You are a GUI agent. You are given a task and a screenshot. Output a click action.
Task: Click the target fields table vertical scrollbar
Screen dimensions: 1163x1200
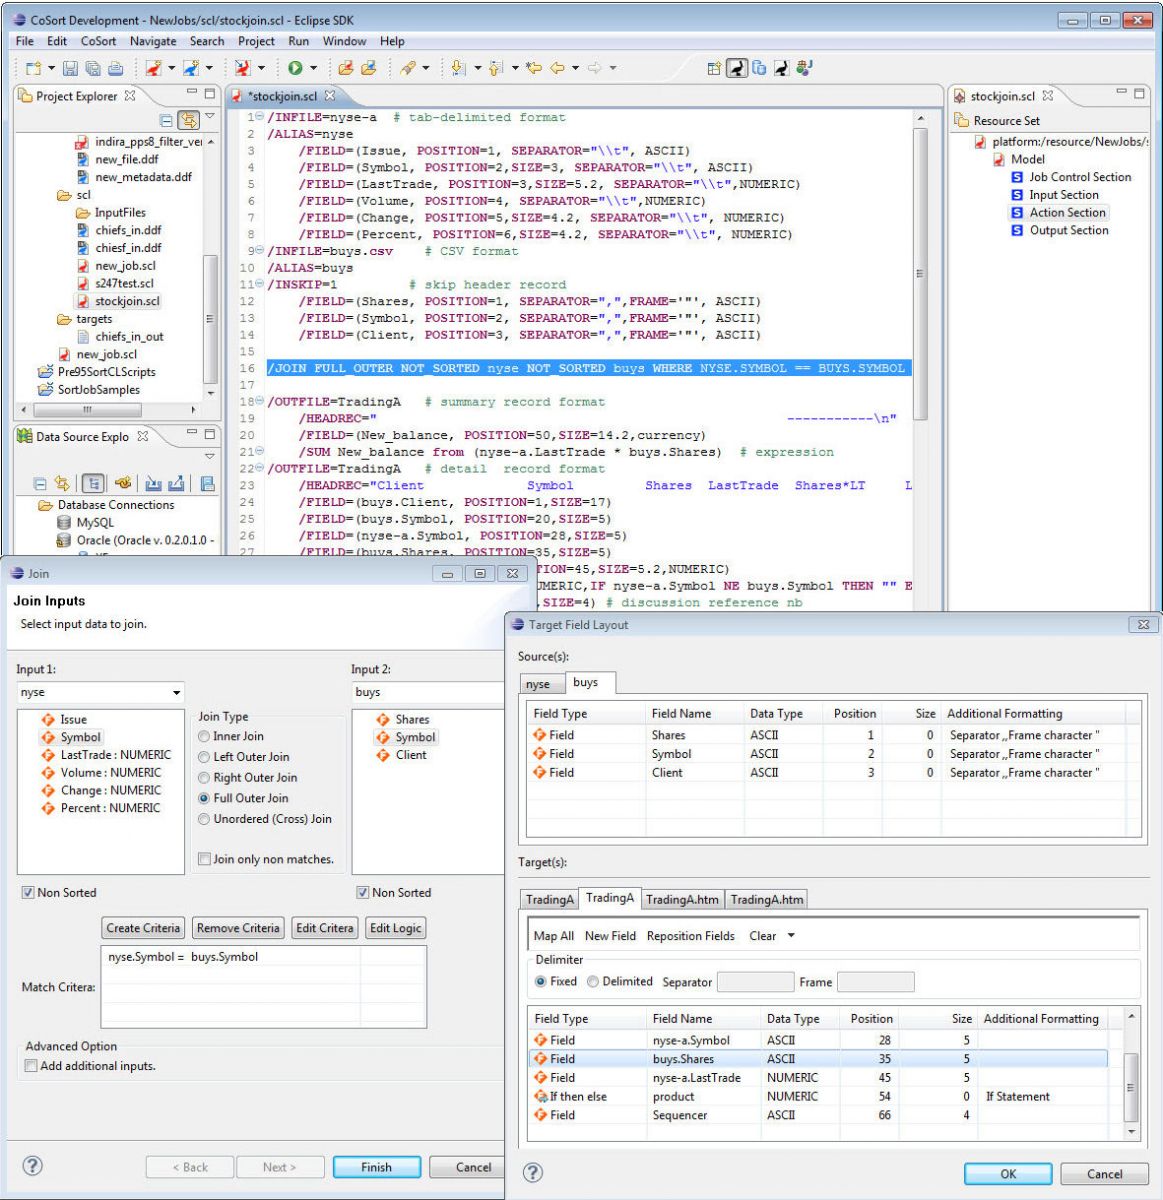pyautogui.click(x=1132, y=1087)
